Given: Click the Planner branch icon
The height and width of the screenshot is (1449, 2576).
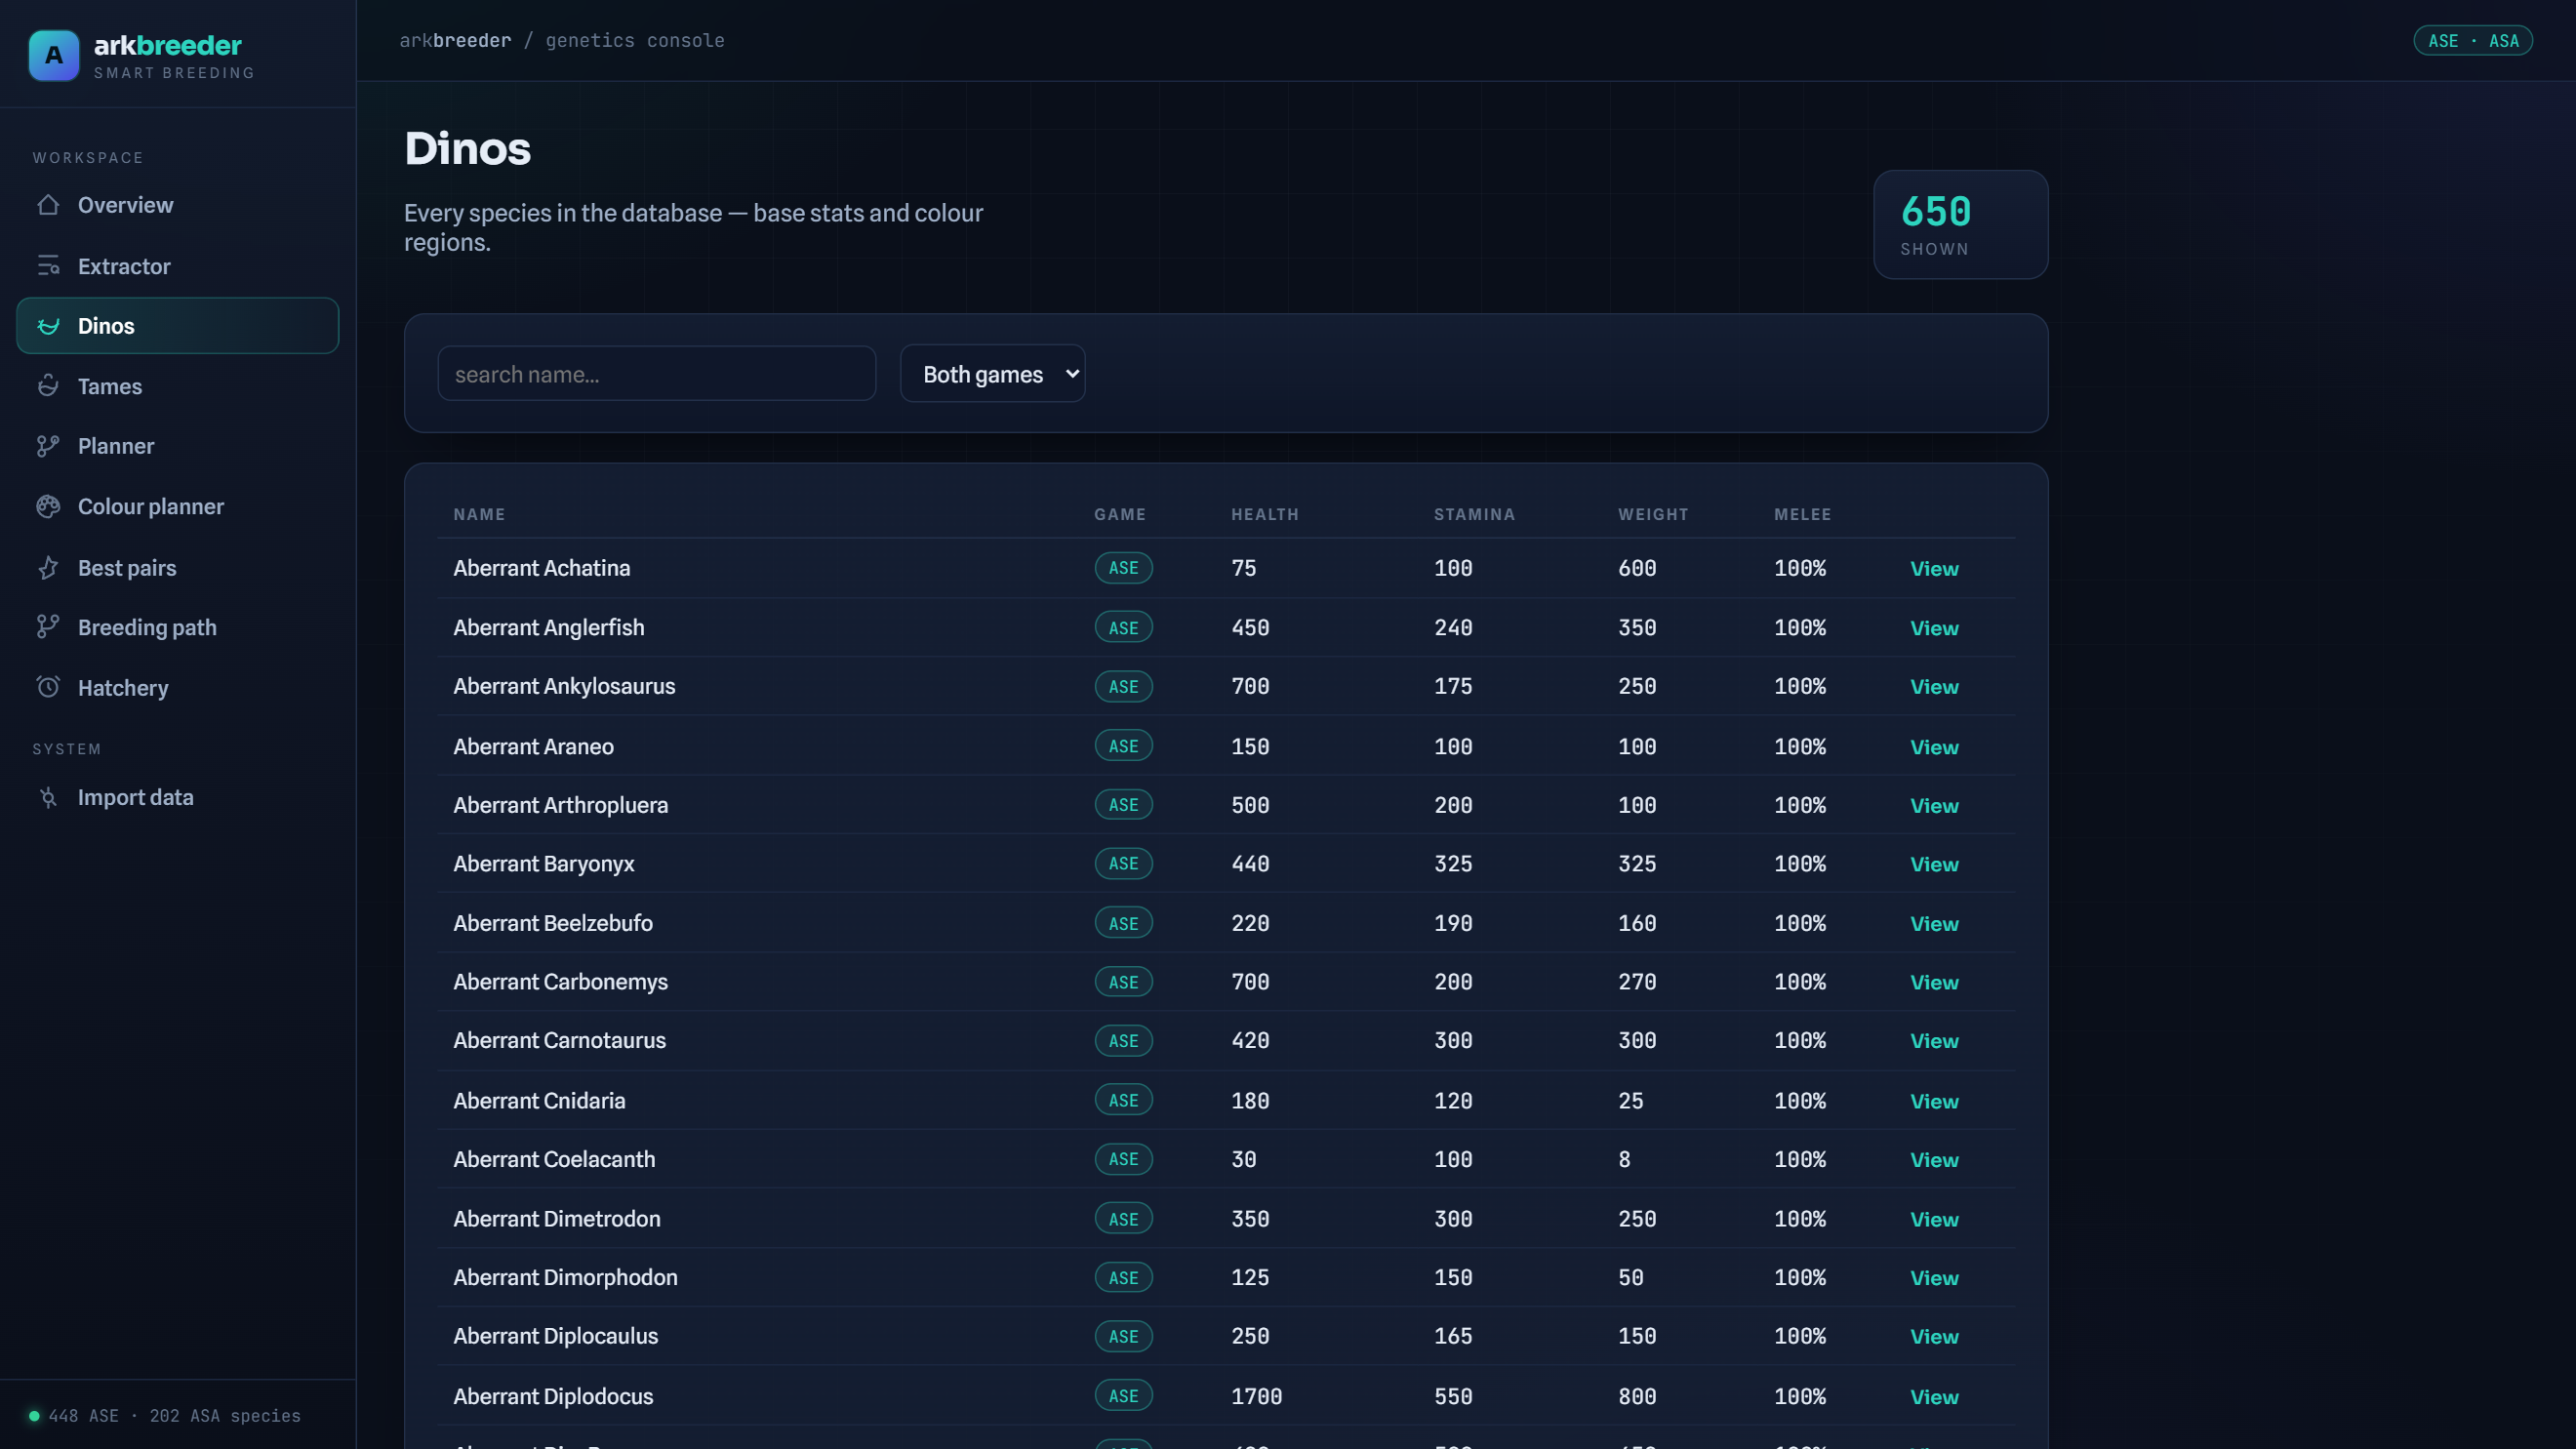Looking at the screenshot, I should pyautogui.click(x=48, y=446).
